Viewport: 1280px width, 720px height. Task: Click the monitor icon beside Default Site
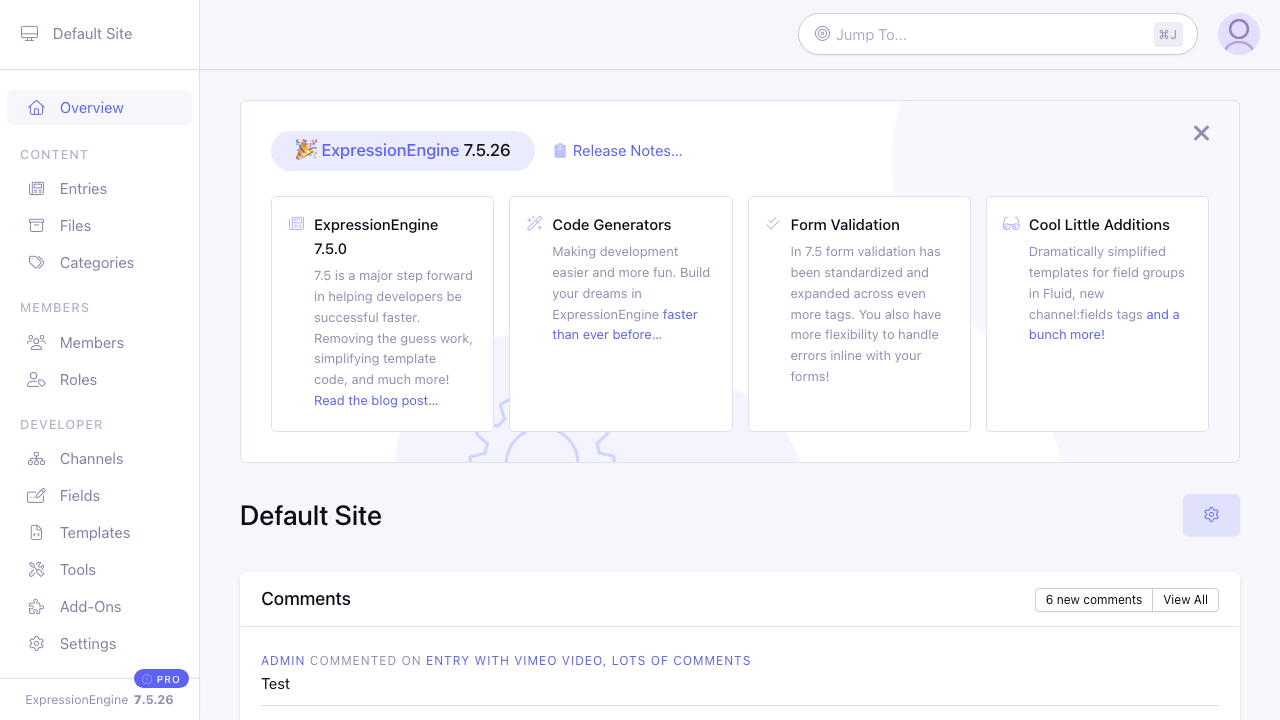point(29,34)
